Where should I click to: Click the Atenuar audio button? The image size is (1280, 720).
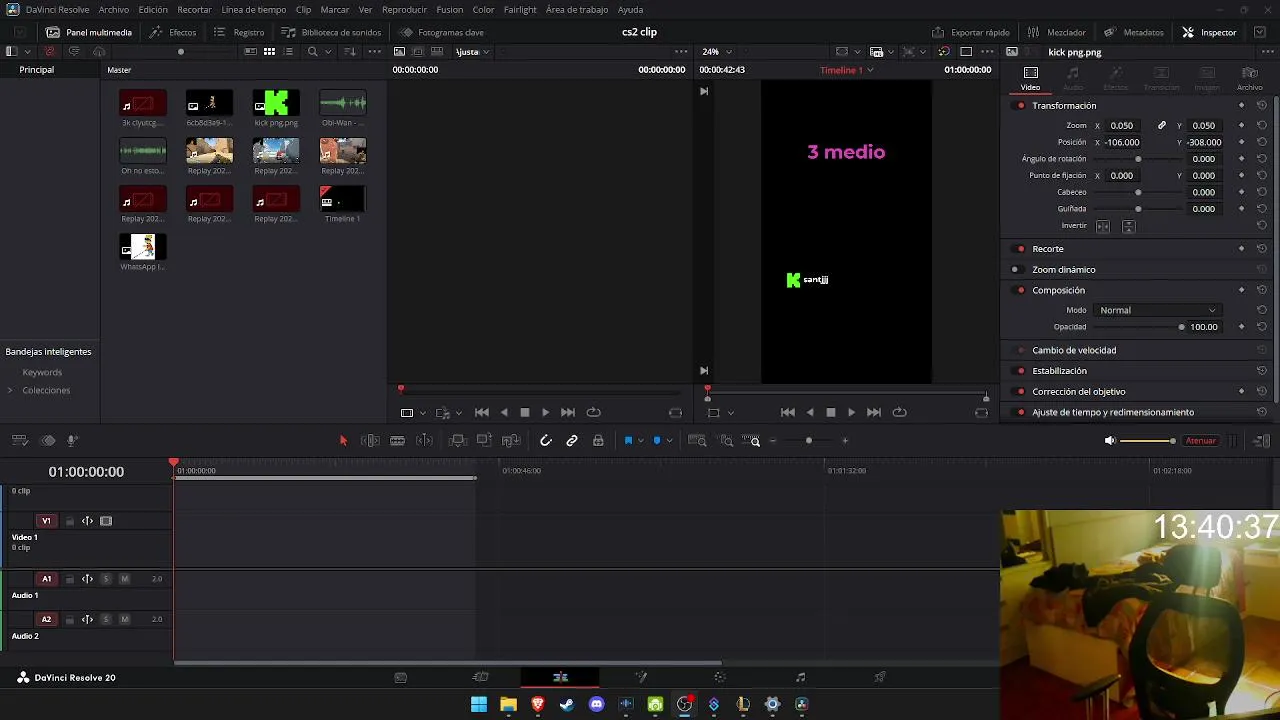coord(1200,440)
